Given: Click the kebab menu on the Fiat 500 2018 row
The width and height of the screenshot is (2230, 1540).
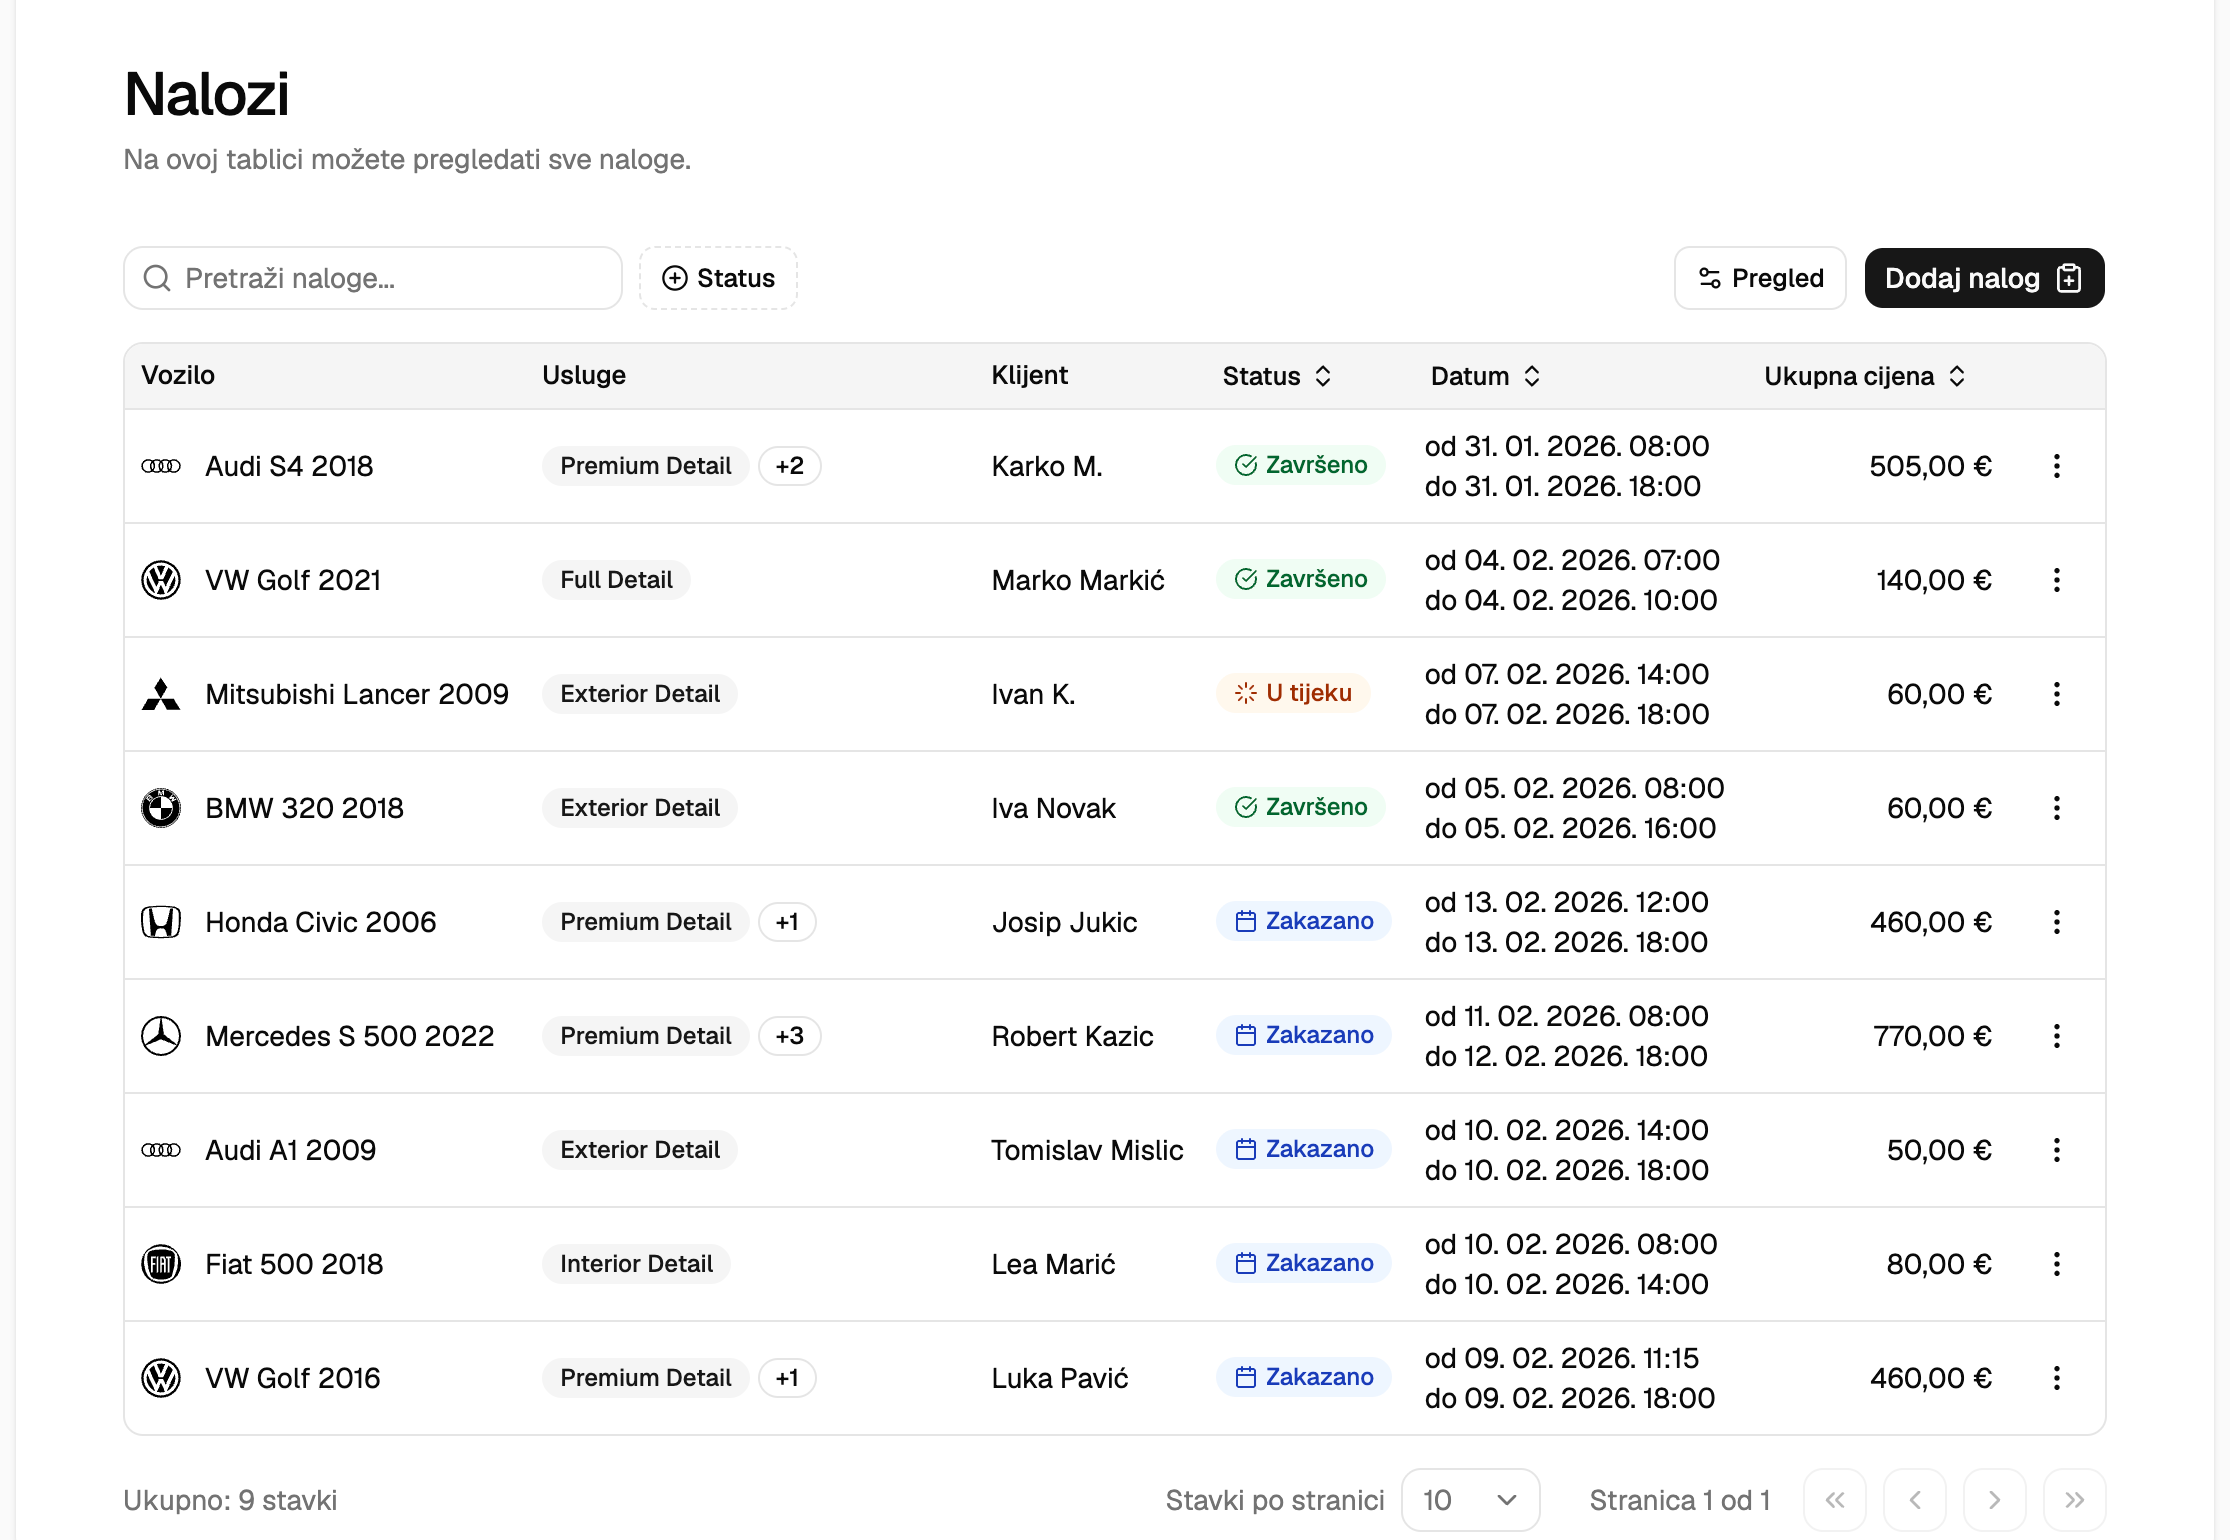Looking at the screenshot, I should (x=2056, y=1264).
